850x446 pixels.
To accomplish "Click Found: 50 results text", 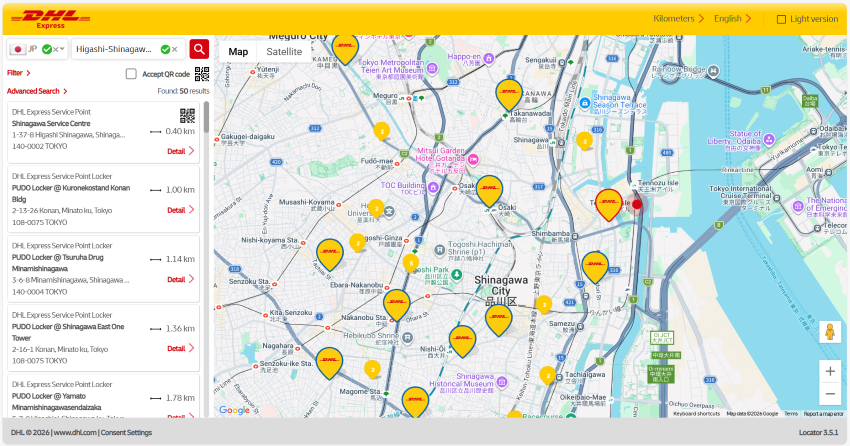I will (x=183, y=91).
